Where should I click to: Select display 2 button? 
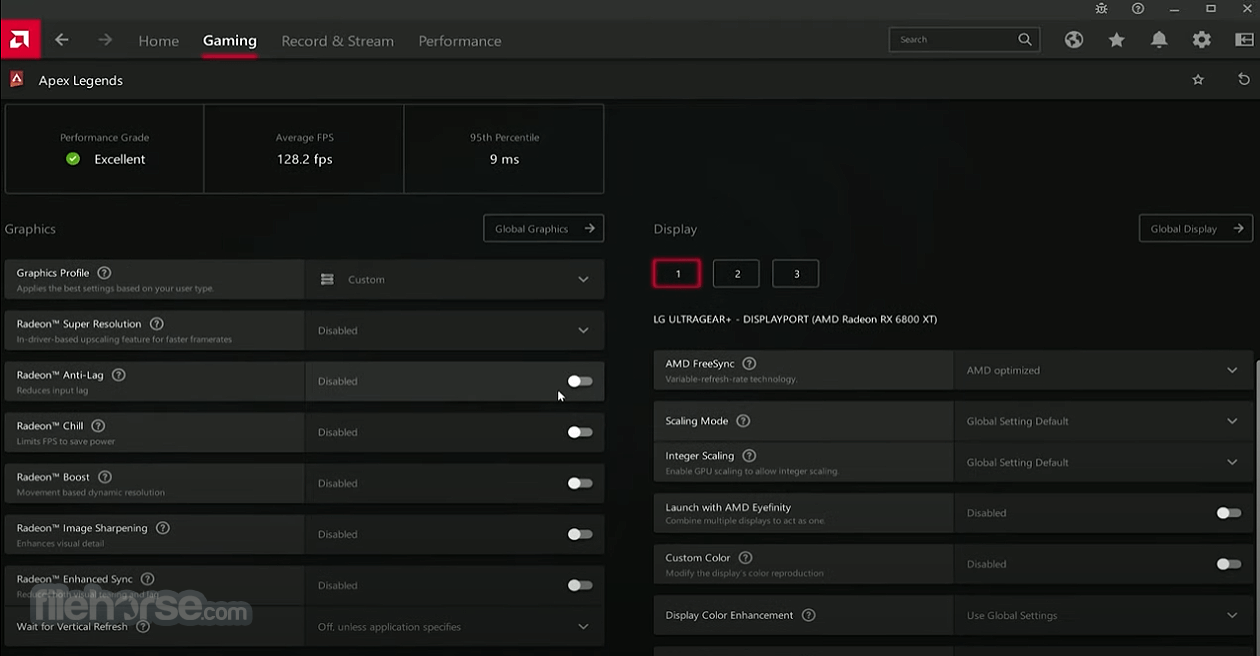coord(736,273)
